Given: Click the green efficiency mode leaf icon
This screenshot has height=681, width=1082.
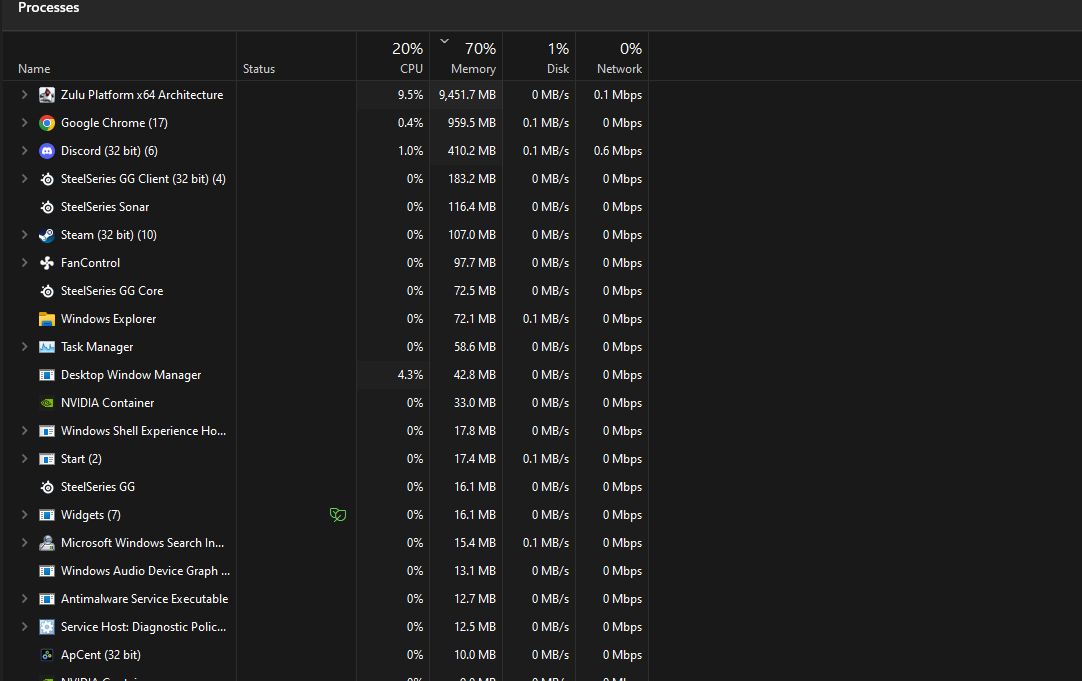Looking at the screenshot, I should [337, 515].
